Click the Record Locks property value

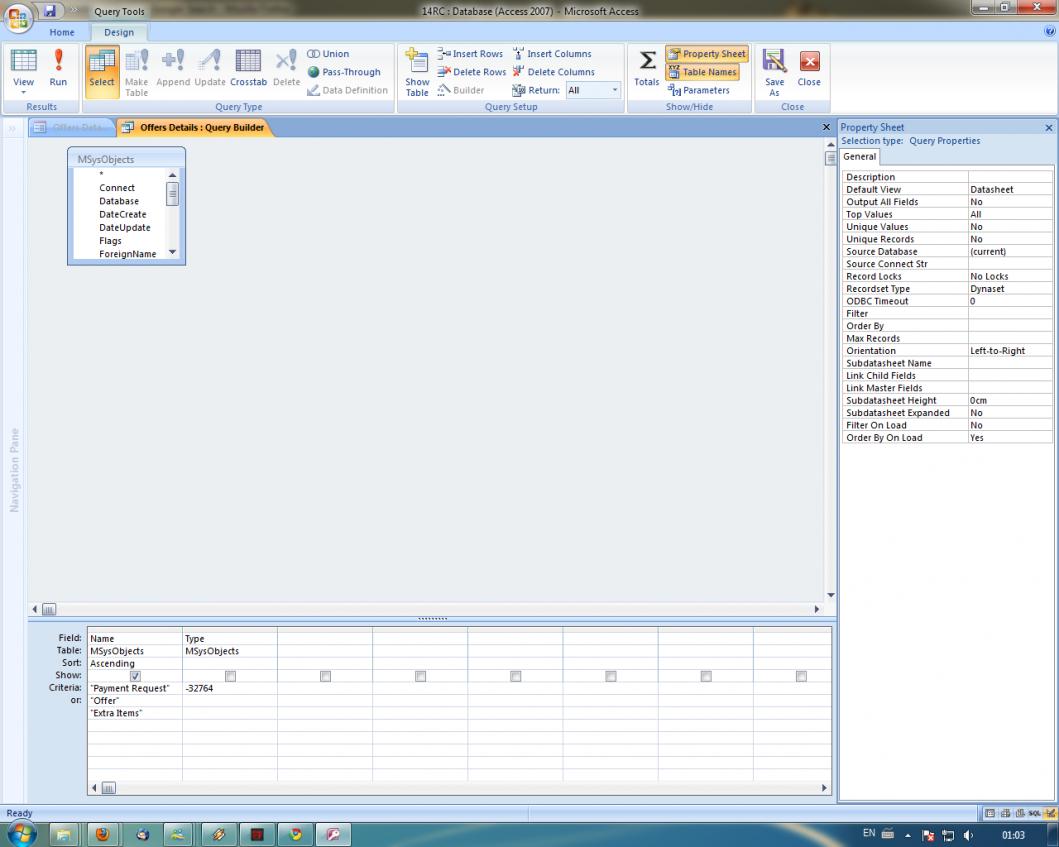point(1010,276)
